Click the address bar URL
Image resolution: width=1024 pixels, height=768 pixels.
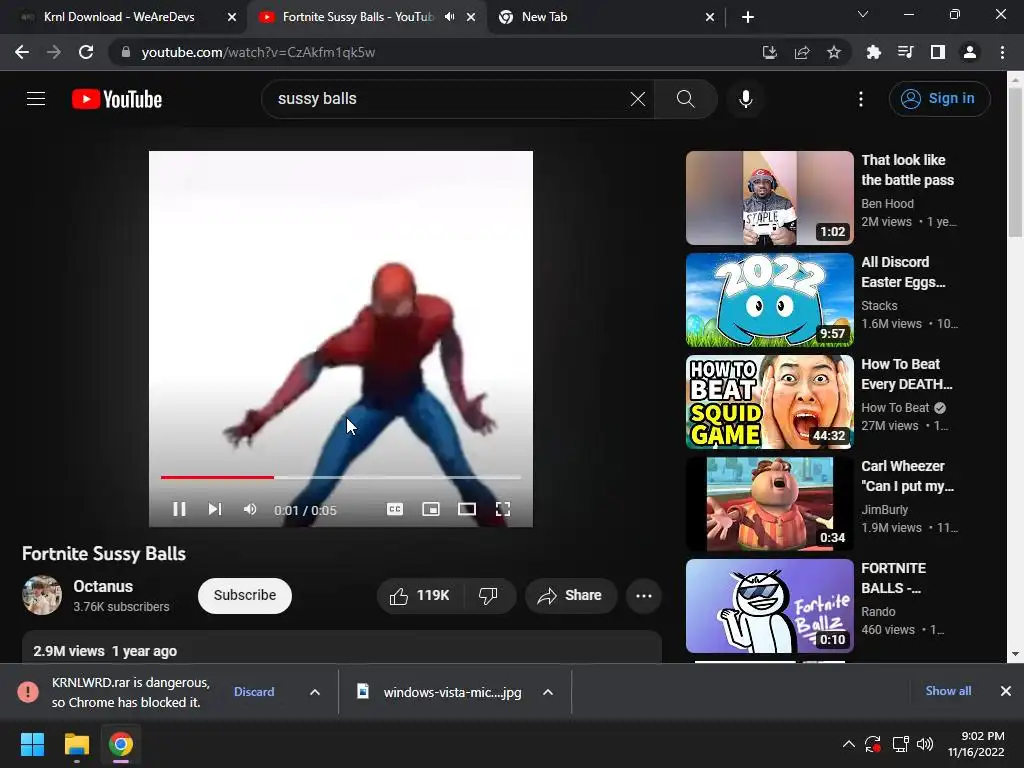pyautogui.click(x=258, y=52)
